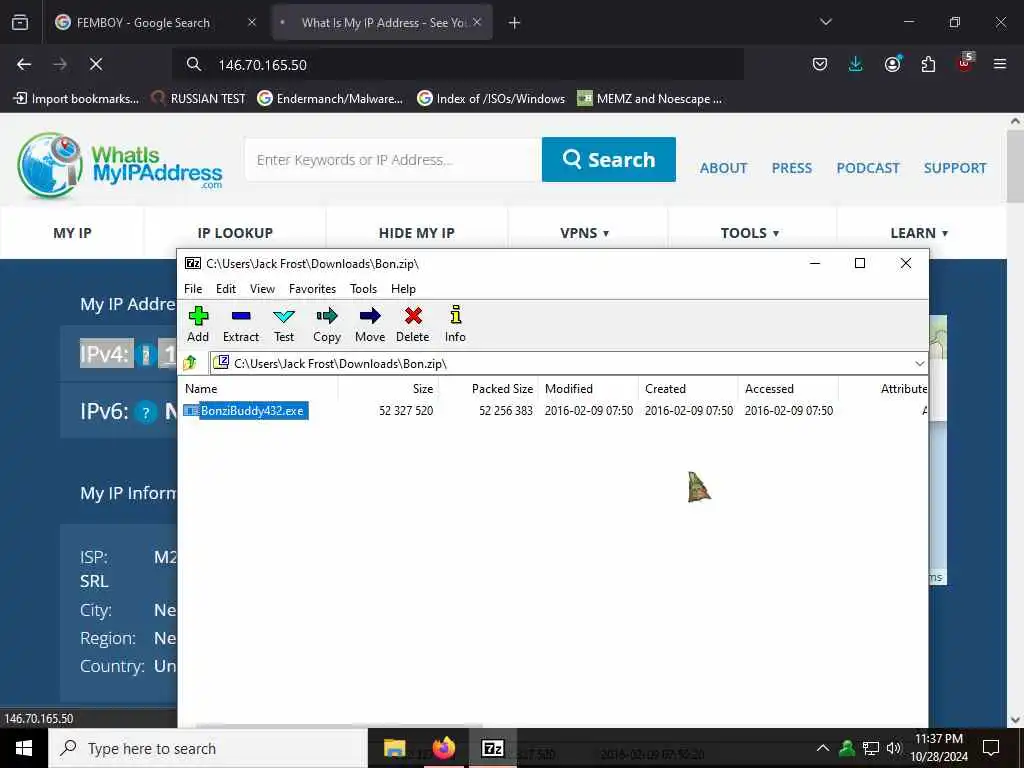The width and height of the screenshot is (1024, 768).
Task: Open the View menu in 7-Zip
Action: pos(262,289)
